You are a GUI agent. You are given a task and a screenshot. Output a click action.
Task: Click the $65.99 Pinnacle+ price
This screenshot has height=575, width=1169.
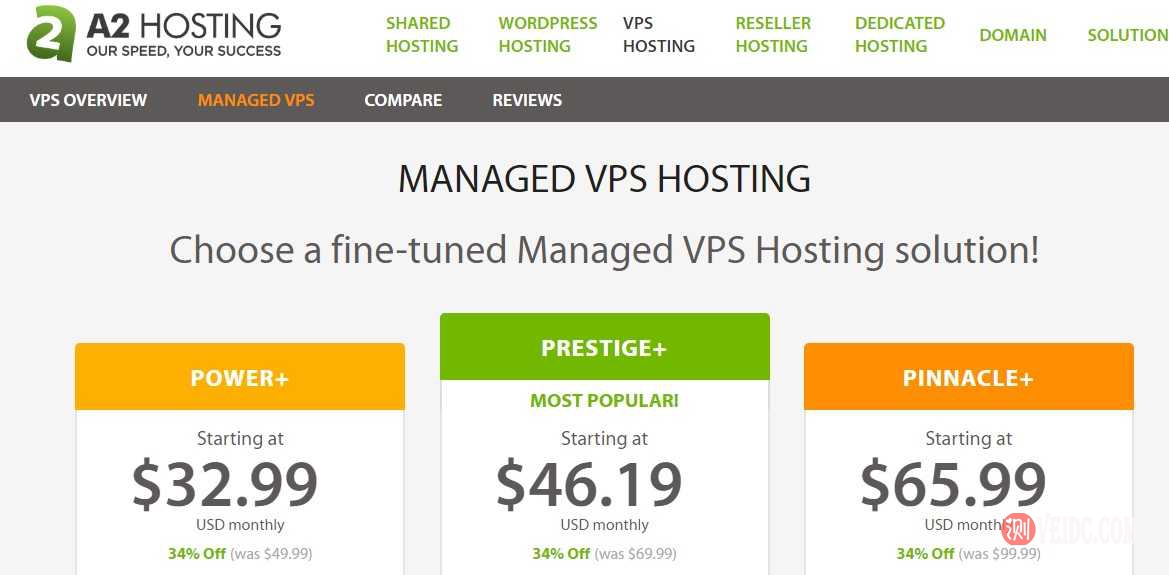pyautogui.click(x=953, y=484)
